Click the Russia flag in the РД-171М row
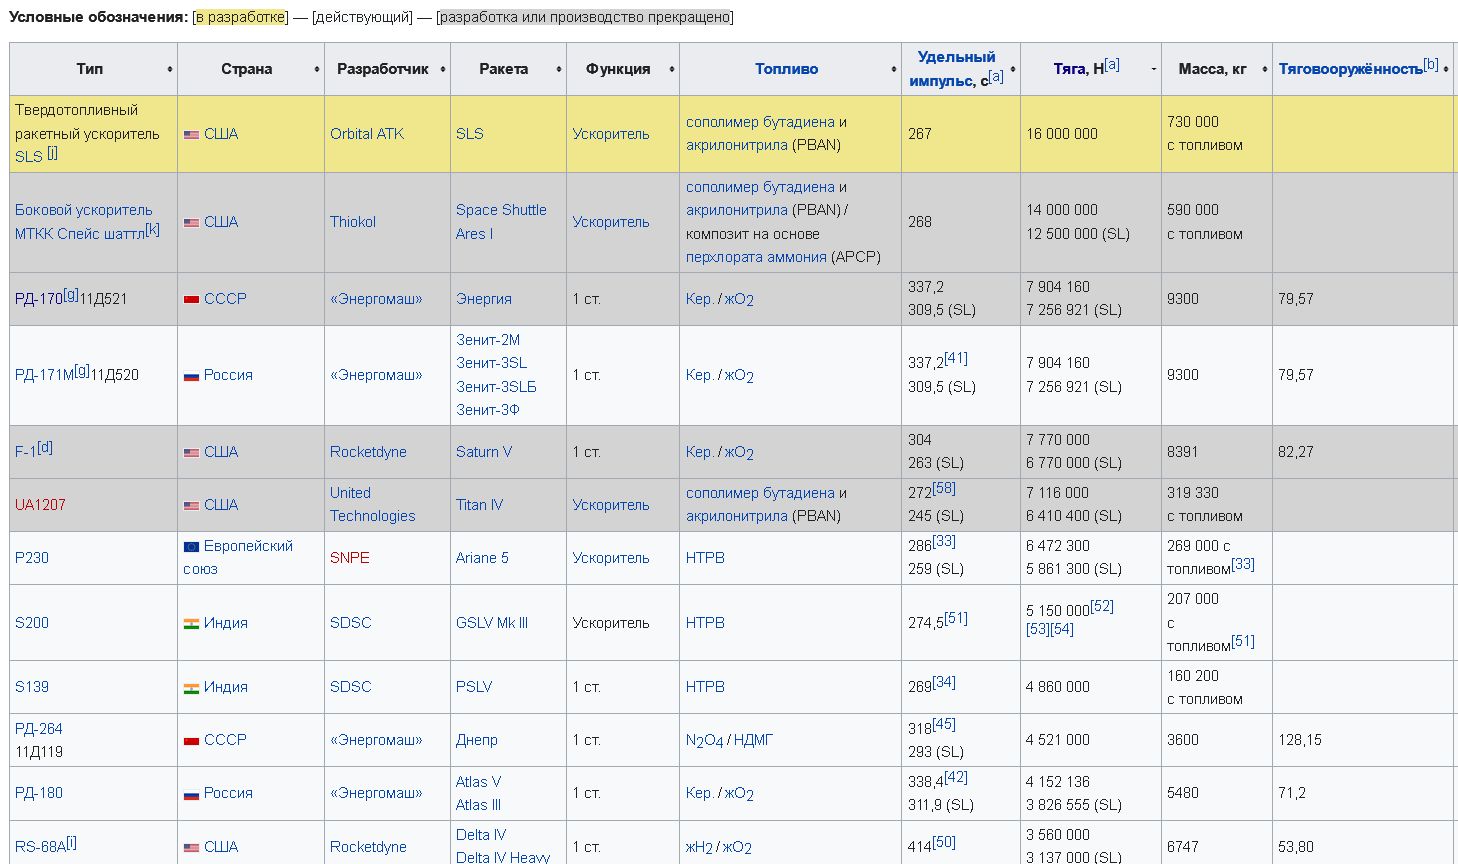 click(191, 376)
